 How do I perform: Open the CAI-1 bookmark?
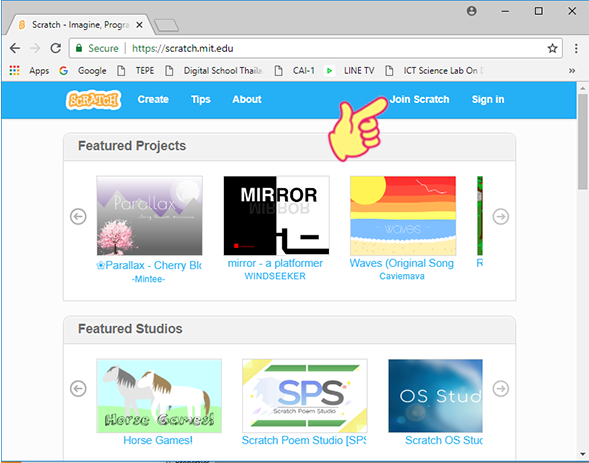pos(294,71)
